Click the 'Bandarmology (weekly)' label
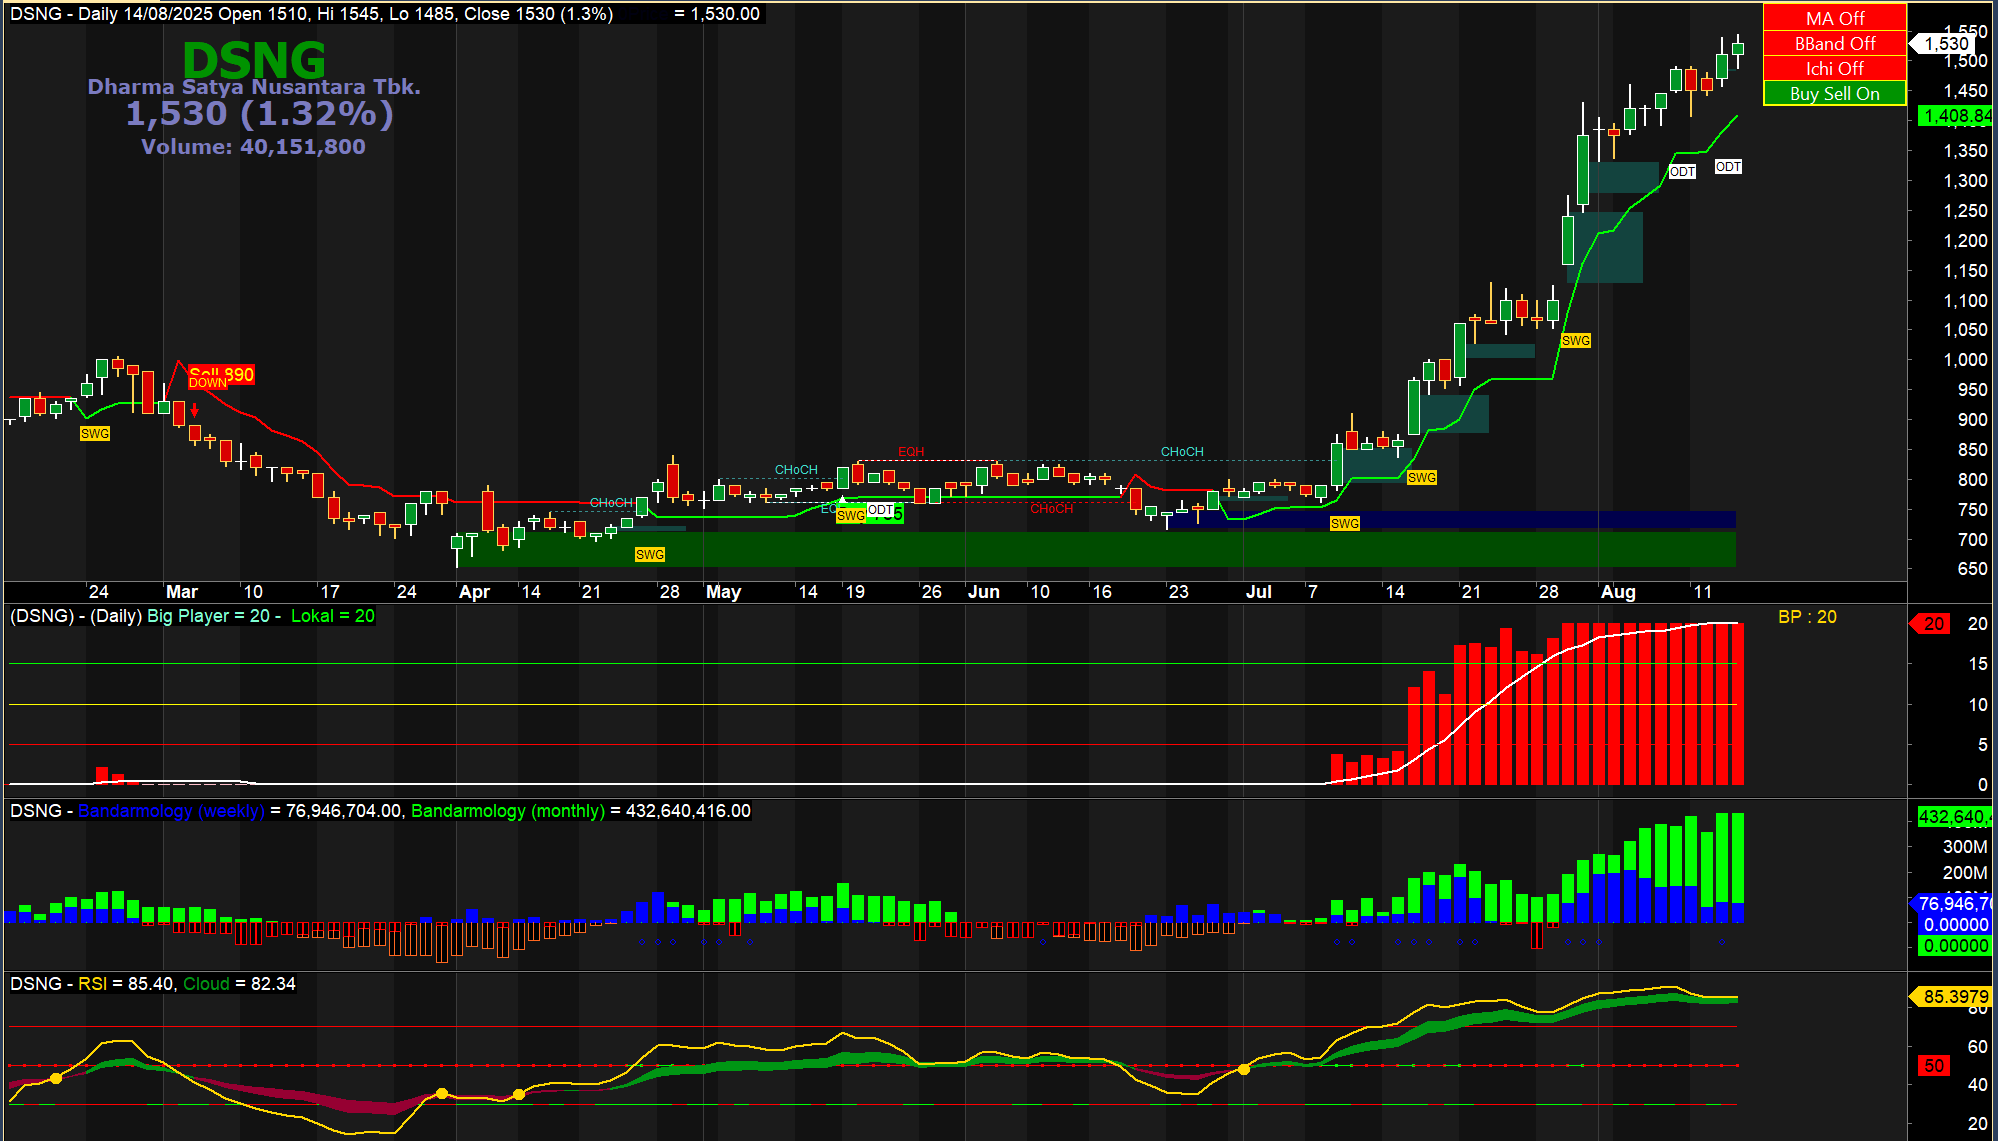The image size is (1998, 1141). coord(171,811)
